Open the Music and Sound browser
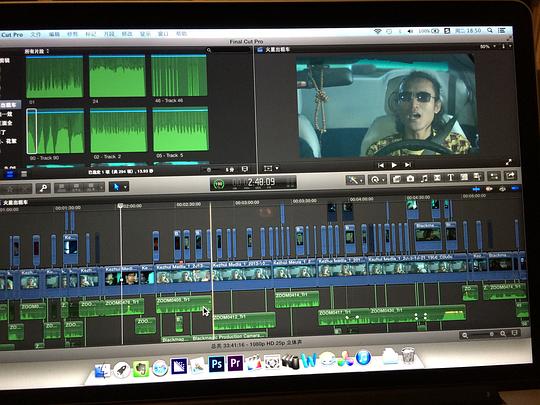 (424, 178)
